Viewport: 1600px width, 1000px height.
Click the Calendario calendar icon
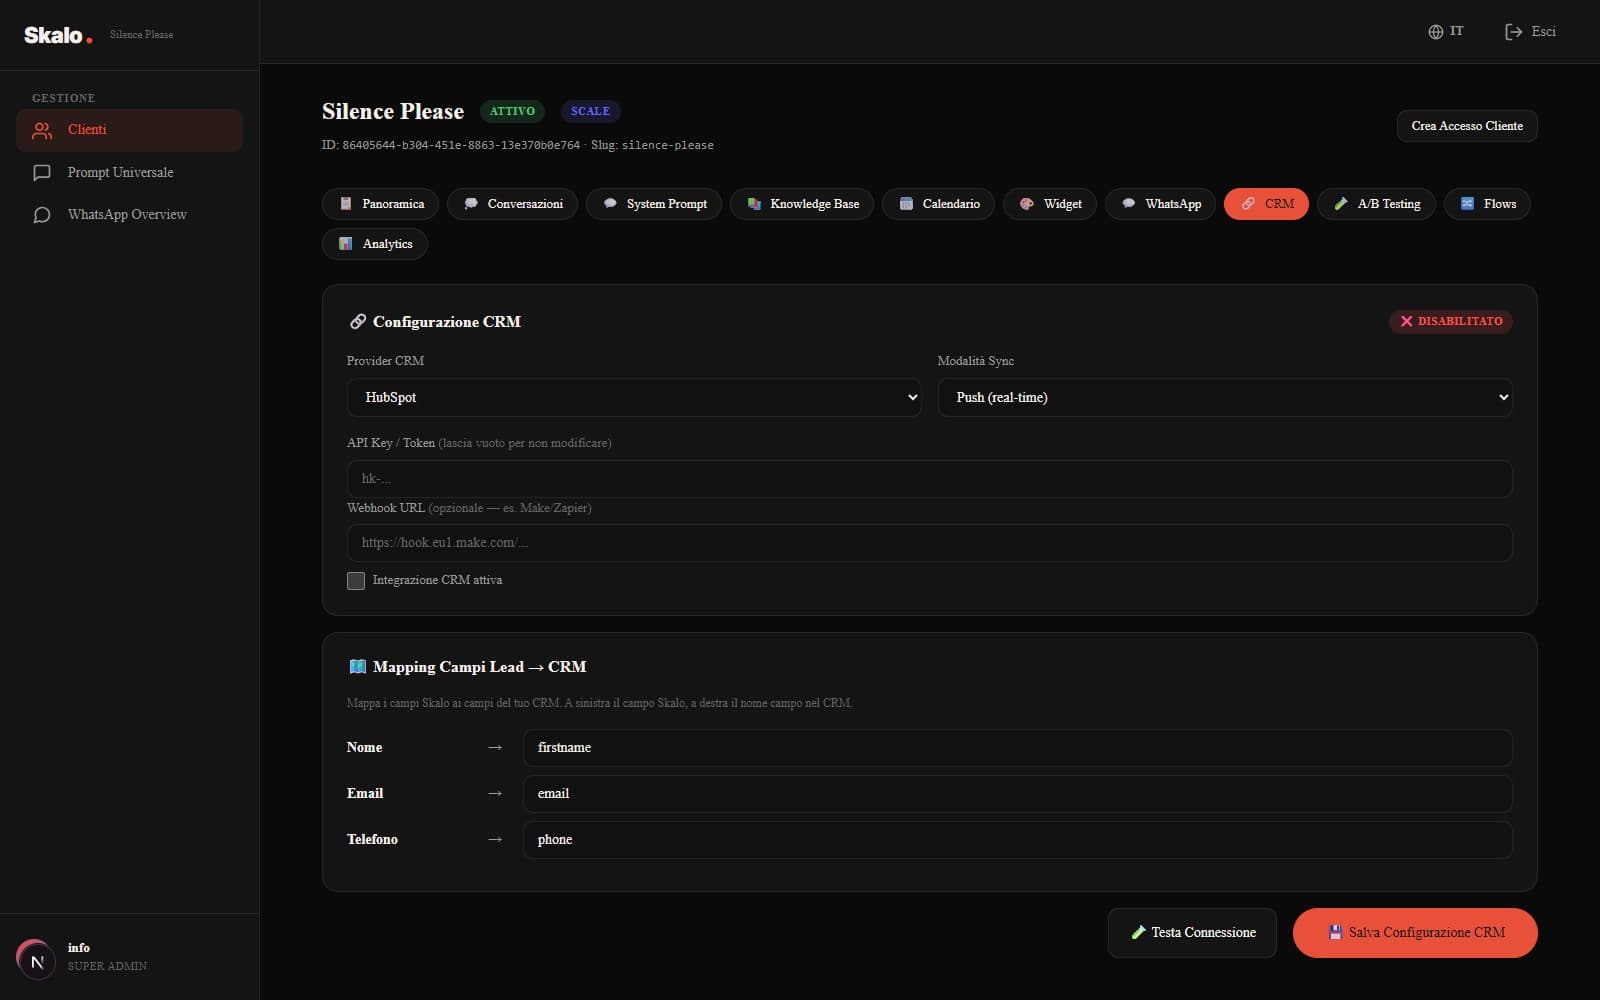pos(906,204)
